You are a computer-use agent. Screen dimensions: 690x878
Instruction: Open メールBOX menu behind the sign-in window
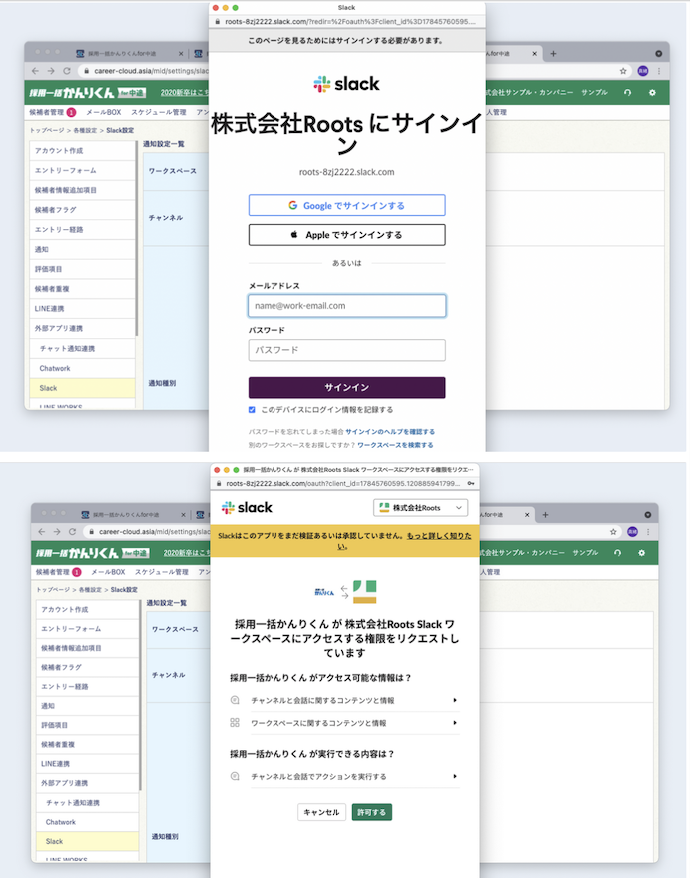tap(104, 112)
